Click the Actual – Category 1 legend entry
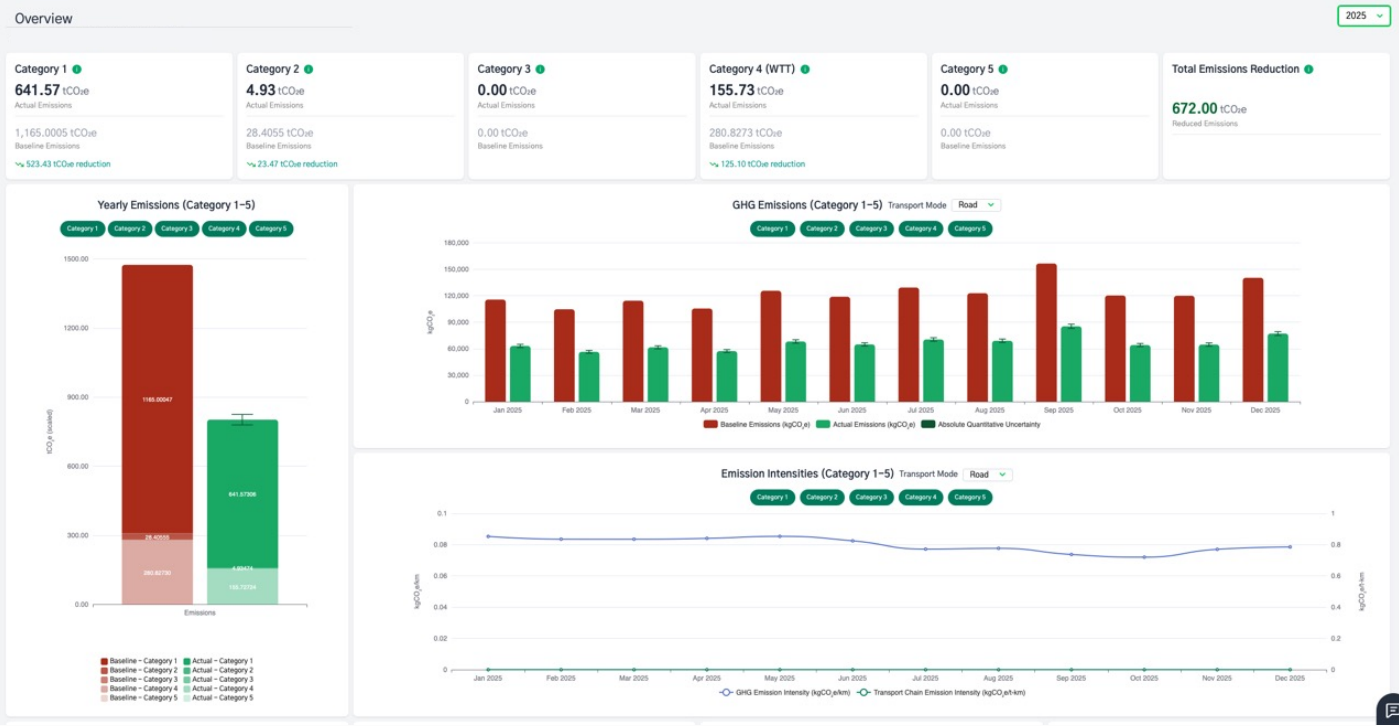This screenshot has width=1399, height=726. (218, 661)
